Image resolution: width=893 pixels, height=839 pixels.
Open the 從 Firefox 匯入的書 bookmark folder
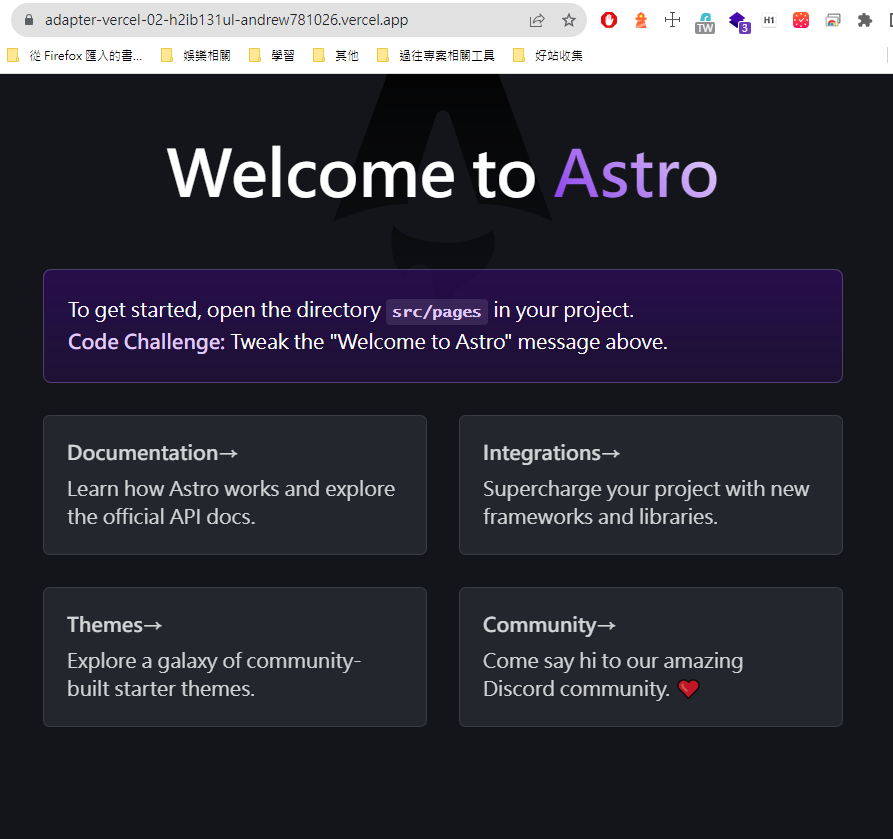[x=75, y=55]
